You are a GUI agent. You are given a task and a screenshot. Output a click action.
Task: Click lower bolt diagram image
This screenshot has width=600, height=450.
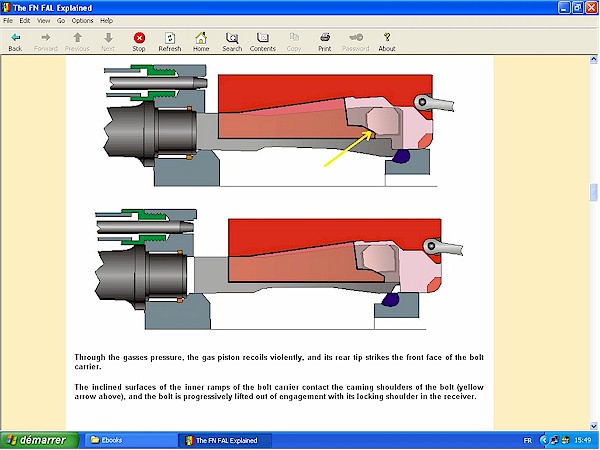(279, 269)
